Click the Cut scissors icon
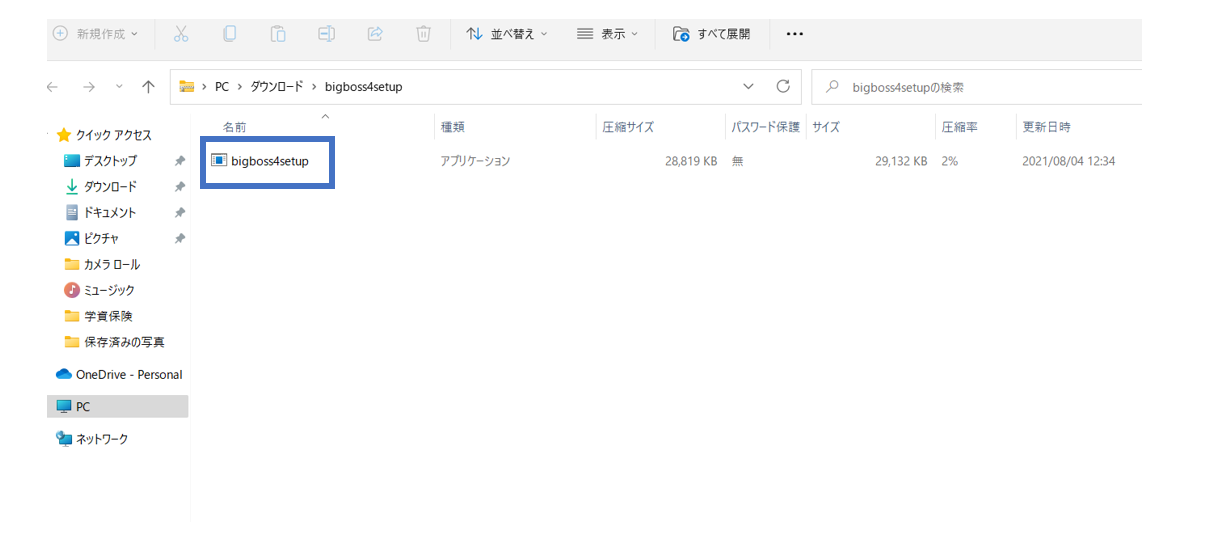 pyautogui.click(x=181, y=34)
